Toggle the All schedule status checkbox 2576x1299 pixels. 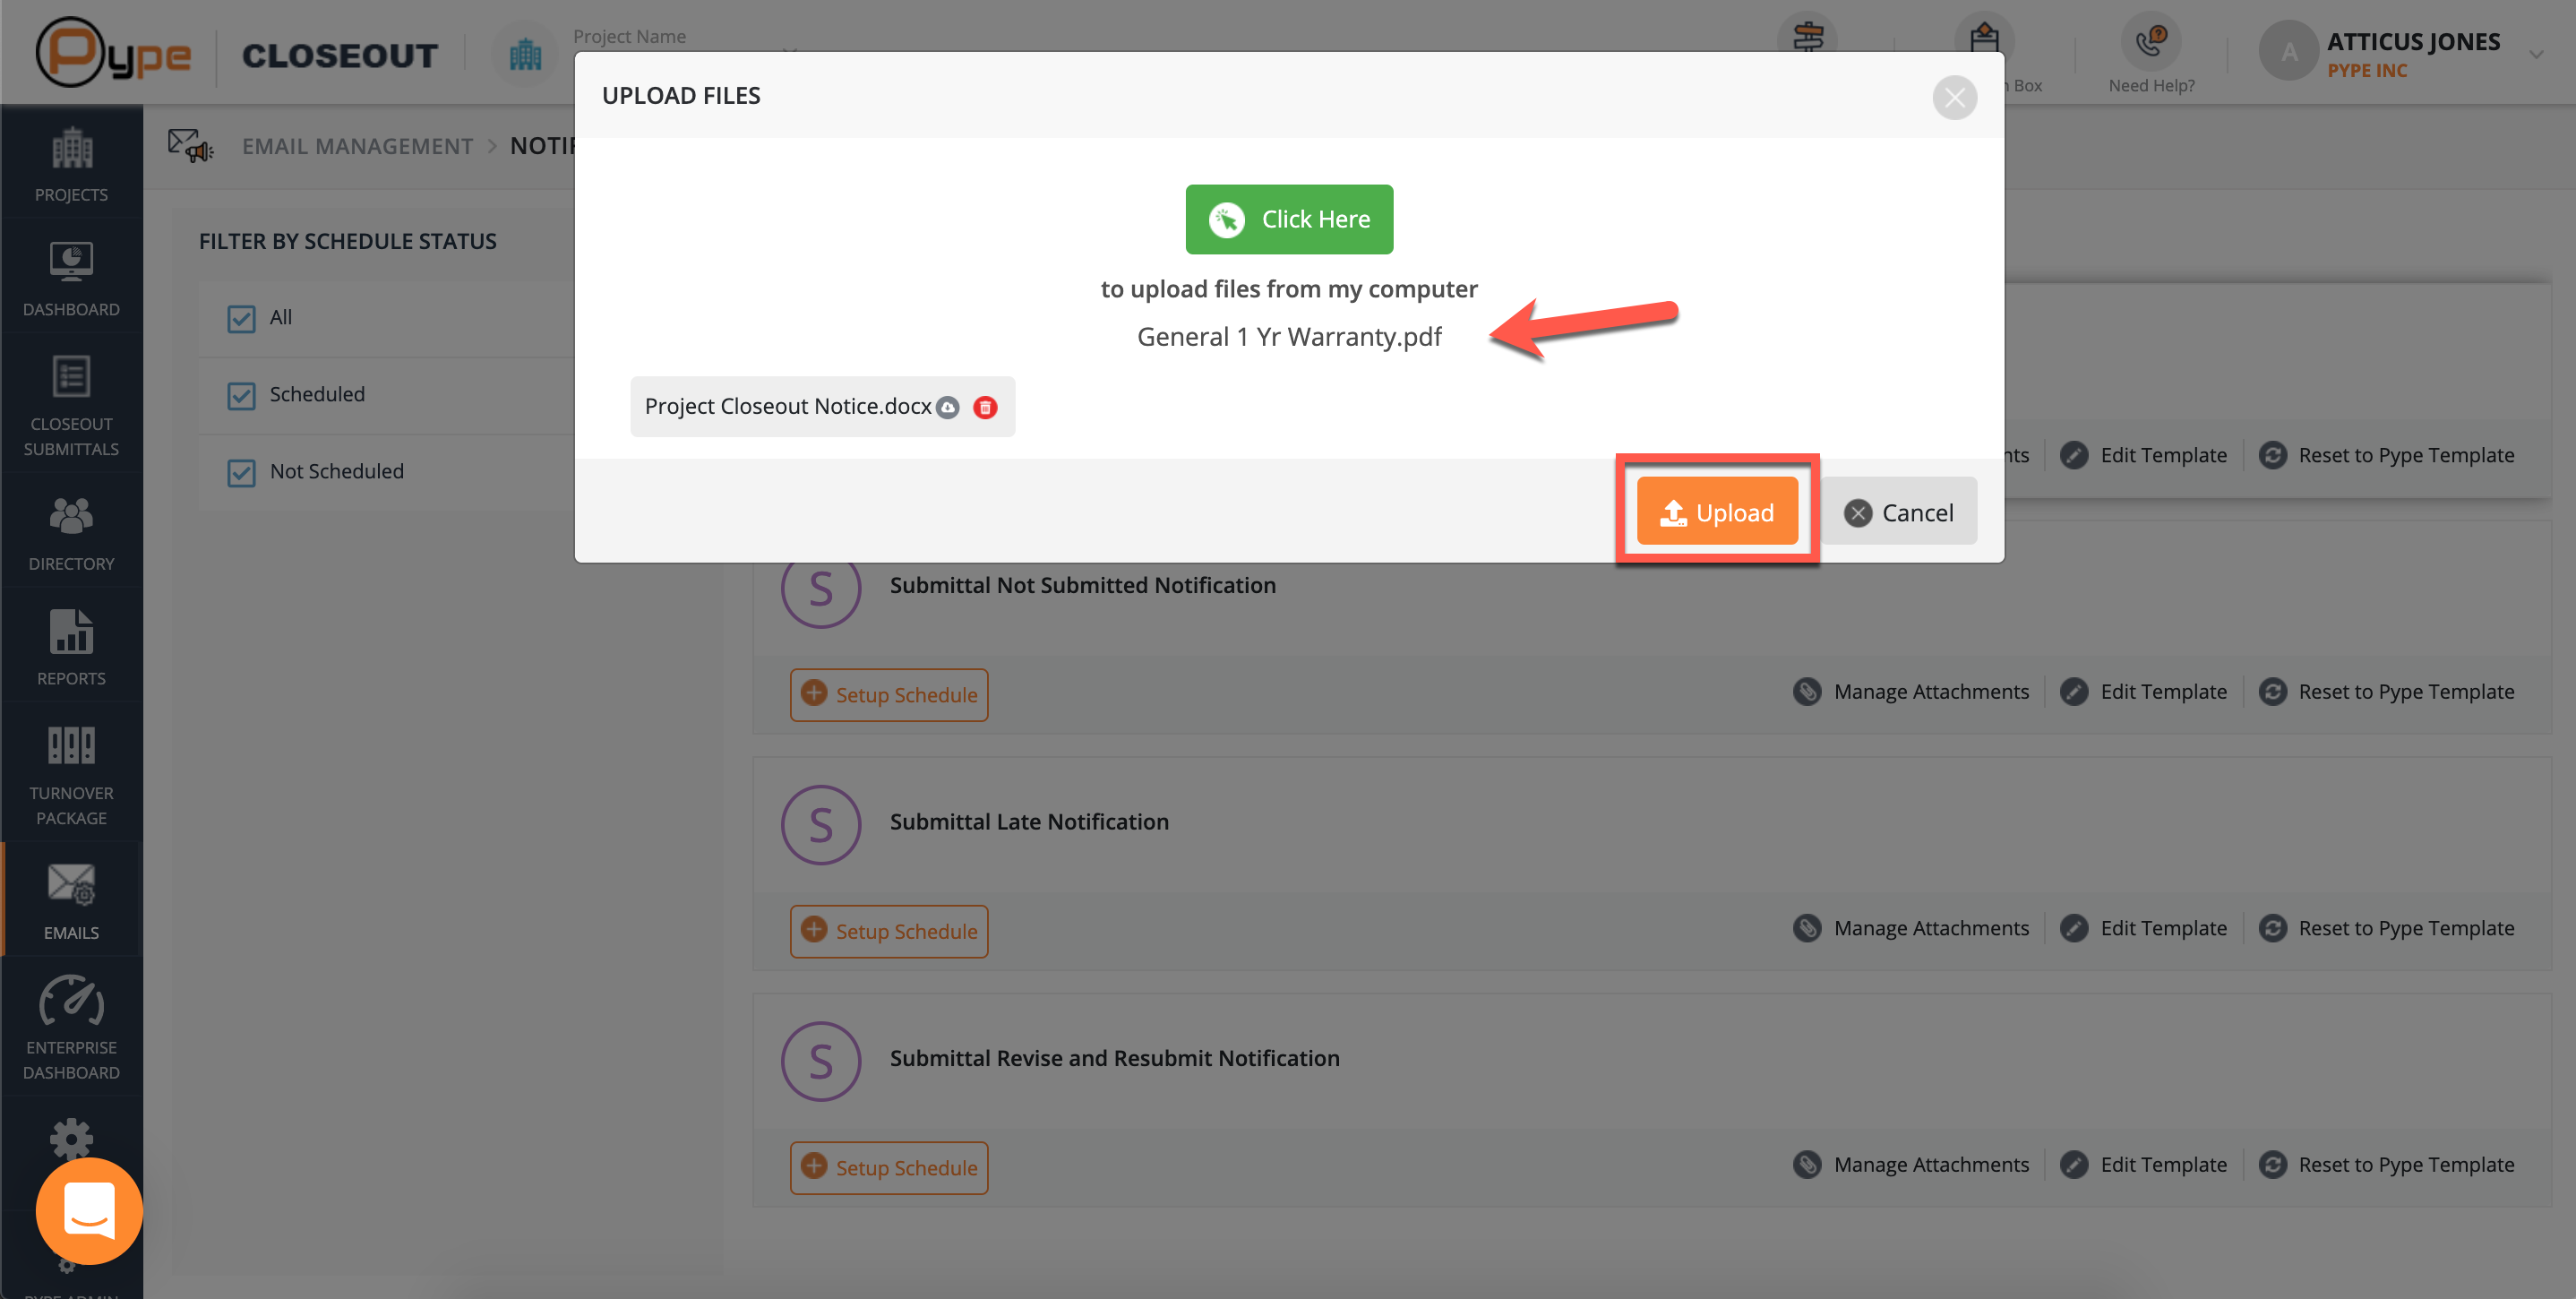pos(241,319)
